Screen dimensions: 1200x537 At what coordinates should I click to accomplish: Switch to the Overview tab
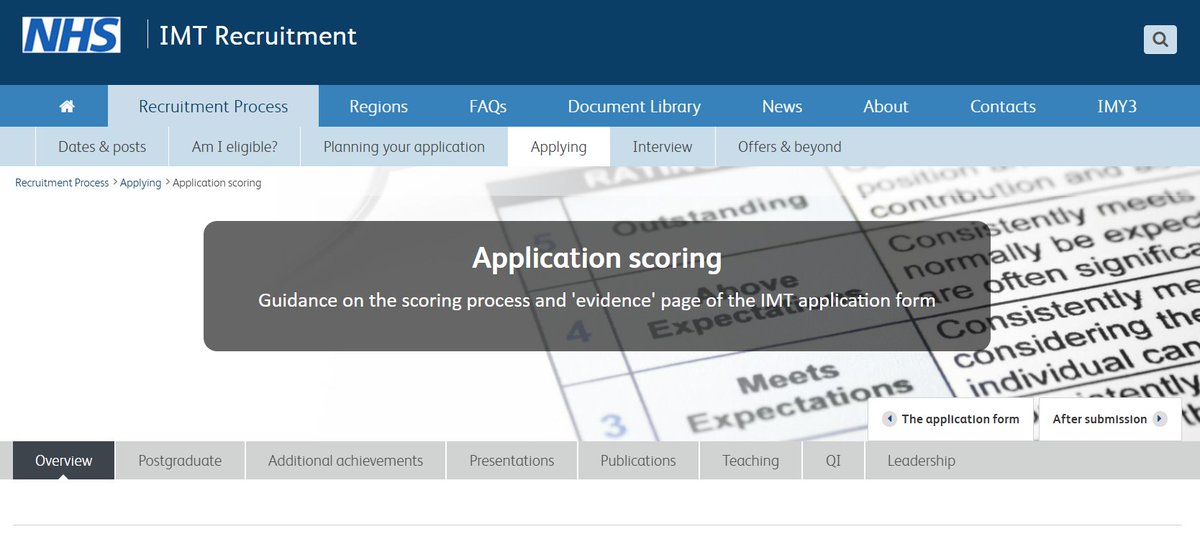coord(64,461)
